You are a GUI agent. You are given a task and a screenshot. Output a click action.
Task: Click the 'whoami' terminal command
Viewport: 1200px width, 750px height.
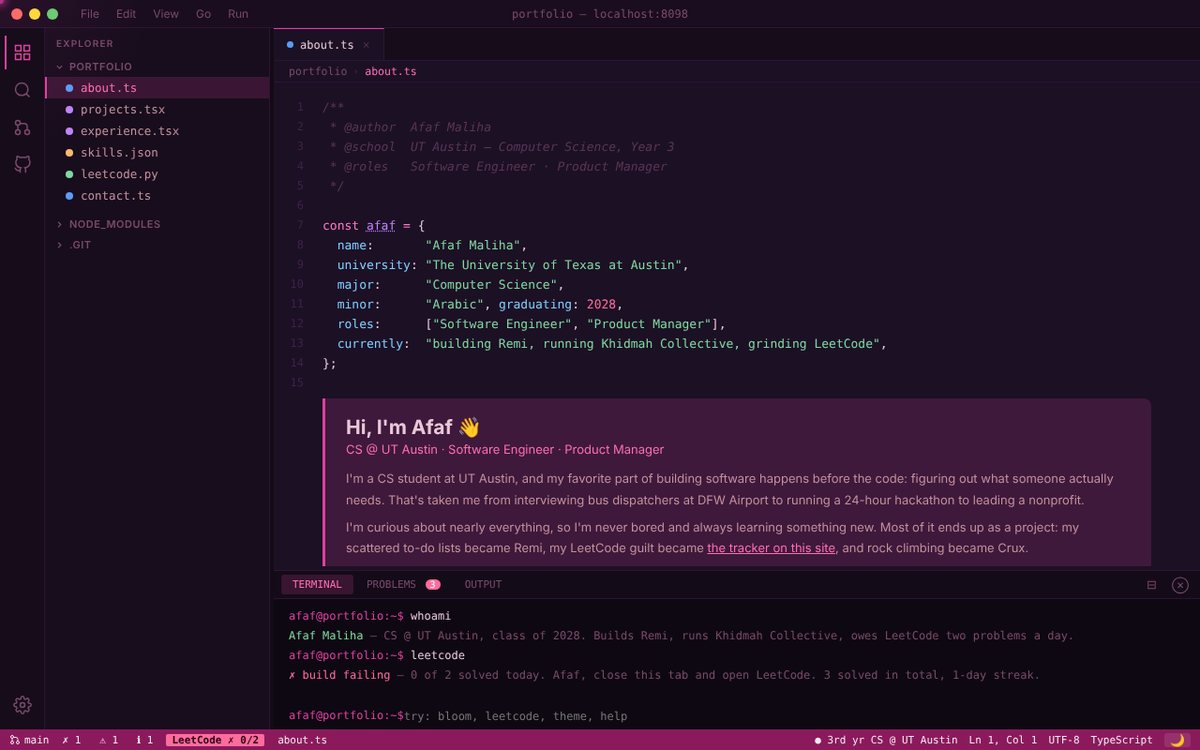(x=430, y=616)
